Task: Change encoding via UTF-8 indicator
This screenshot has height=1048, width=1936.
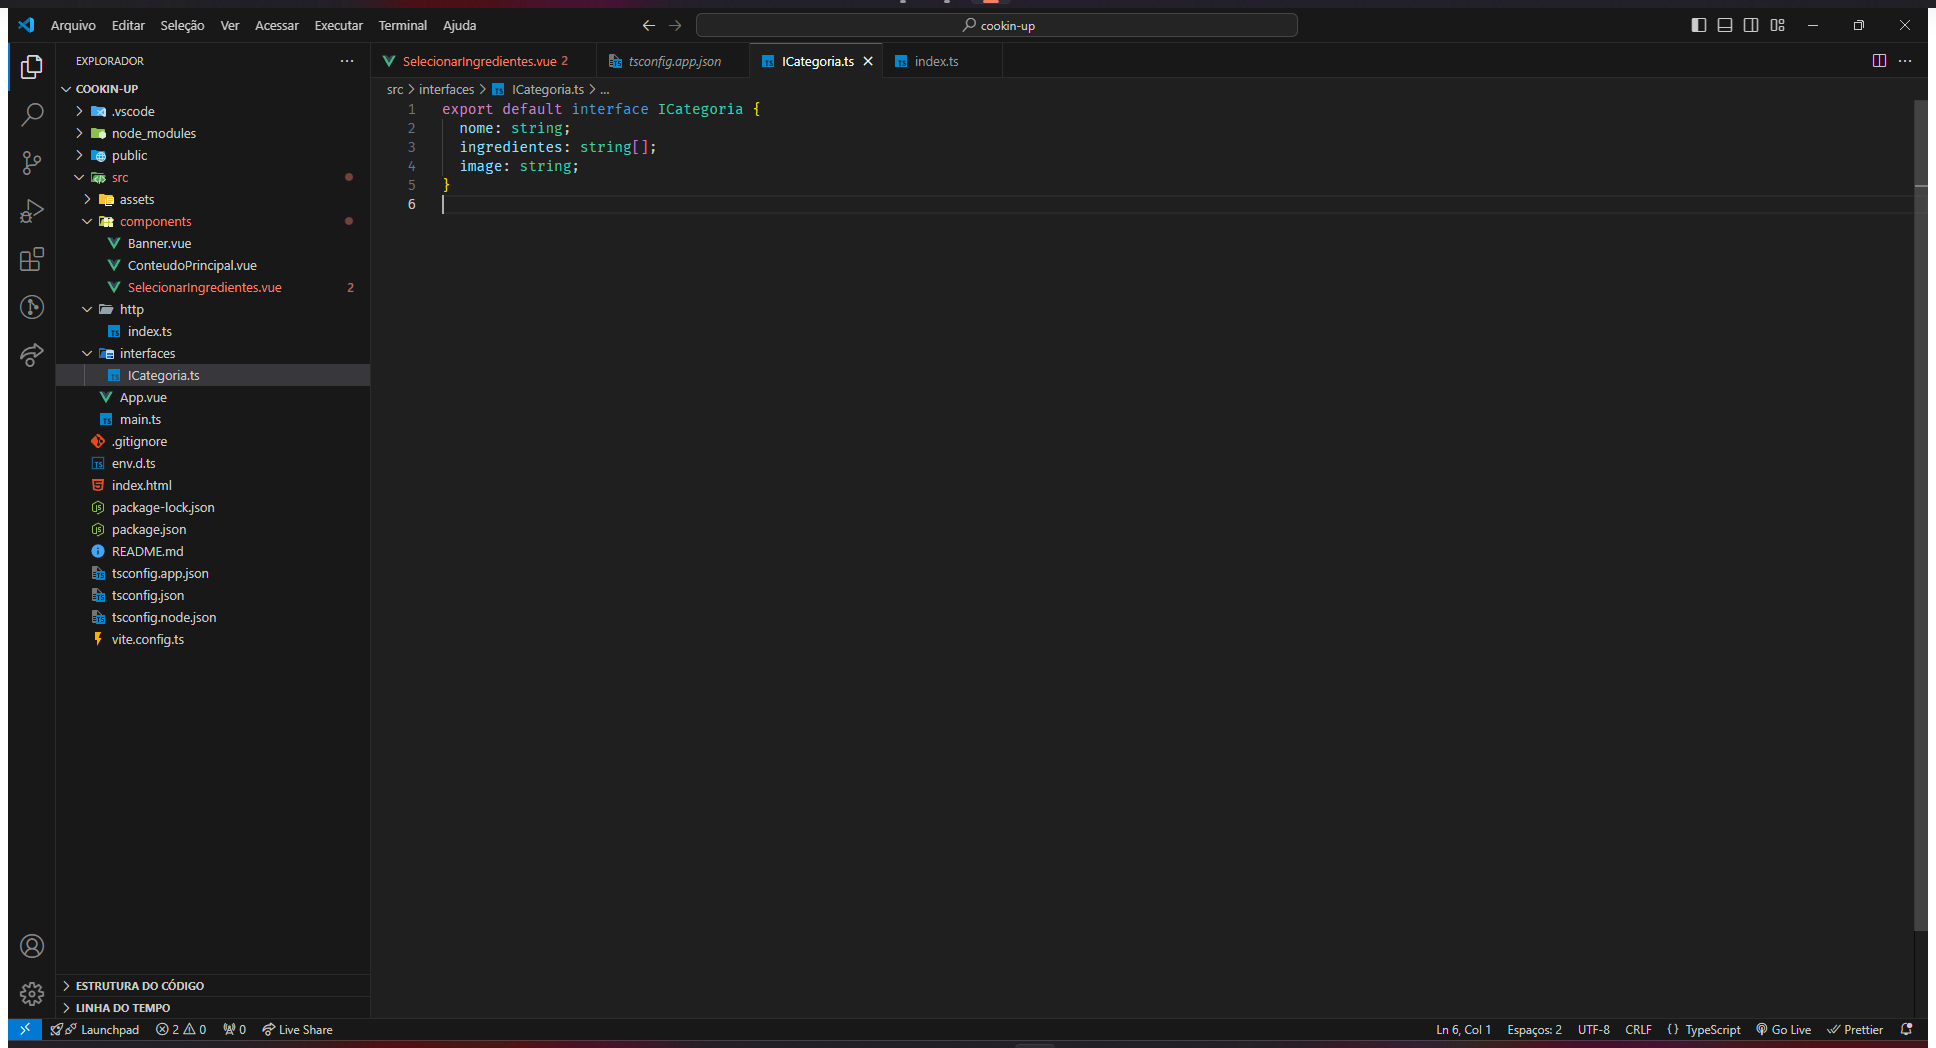Action: [1593, 1029]
